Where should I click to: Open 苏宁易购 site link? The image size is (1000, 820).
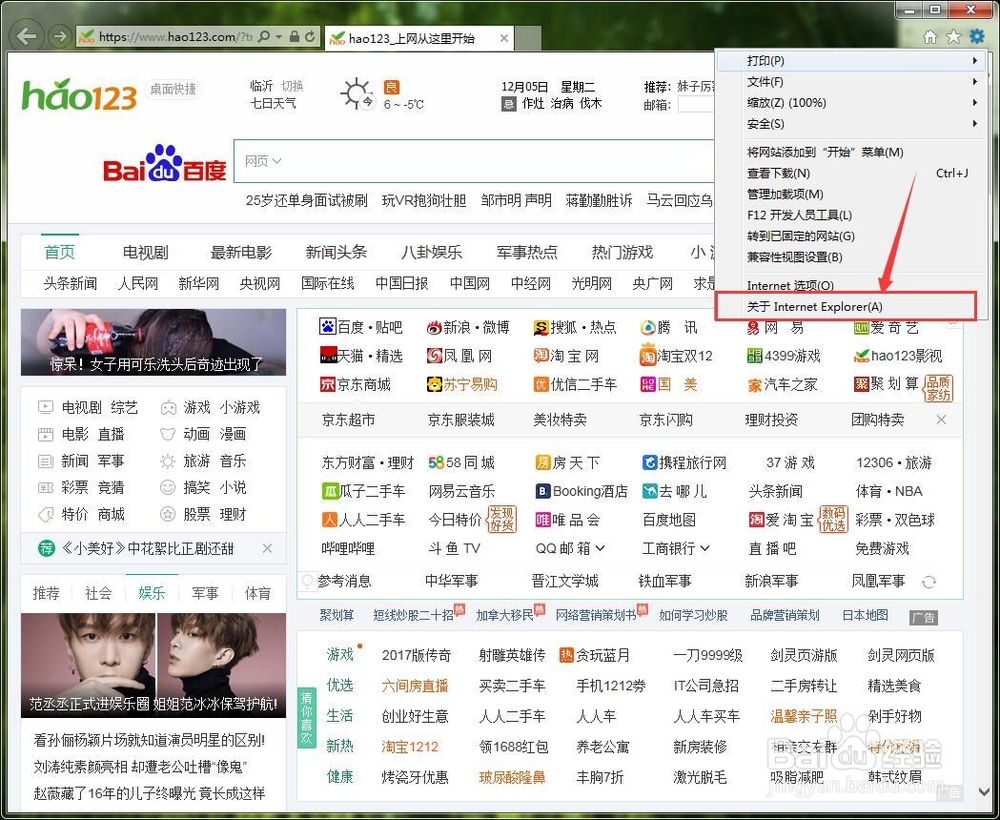[x=462, y=384]
